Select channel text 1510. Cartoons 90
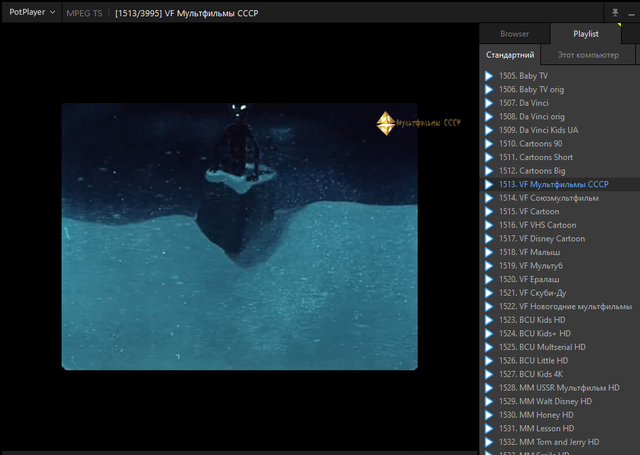This screenshot has width=640, height=455. click(531, 144)
